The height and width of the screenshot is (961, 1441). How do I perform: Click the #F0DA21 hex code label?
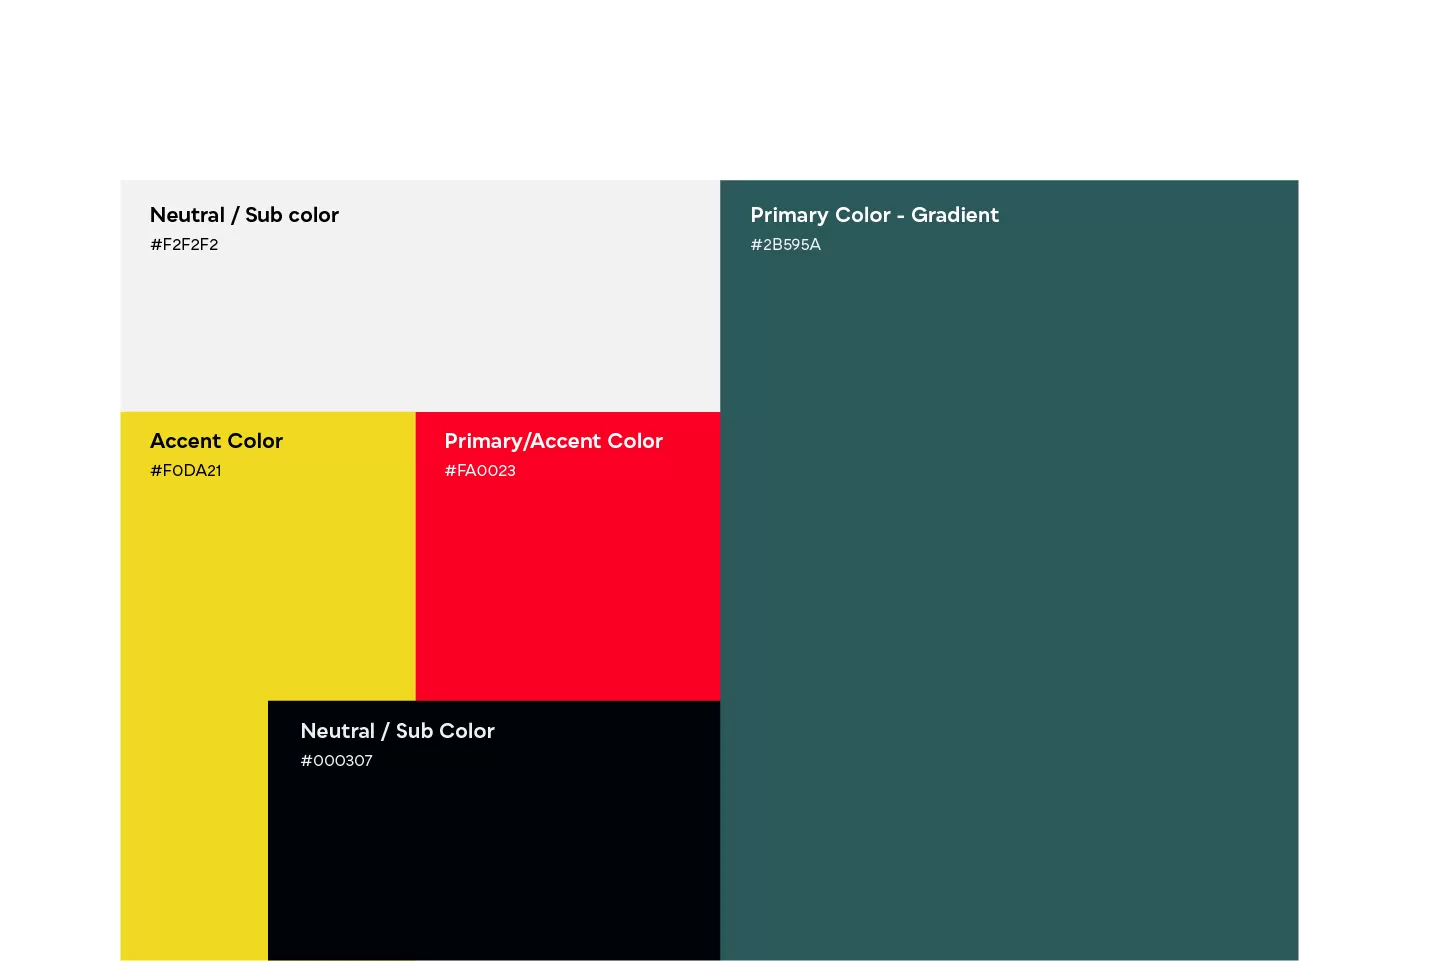tap(185, 471)
